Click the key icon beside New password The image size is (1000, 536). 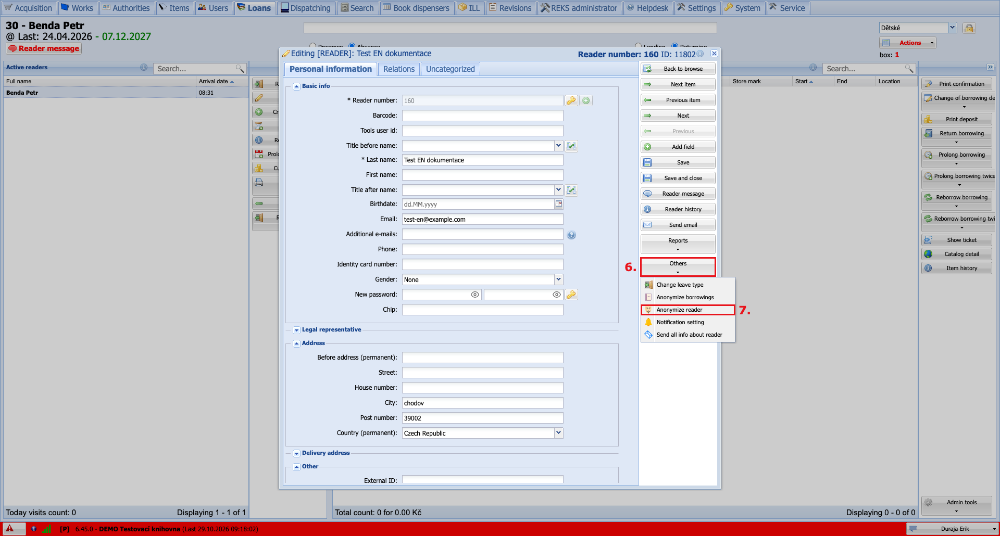coord(571,294)
